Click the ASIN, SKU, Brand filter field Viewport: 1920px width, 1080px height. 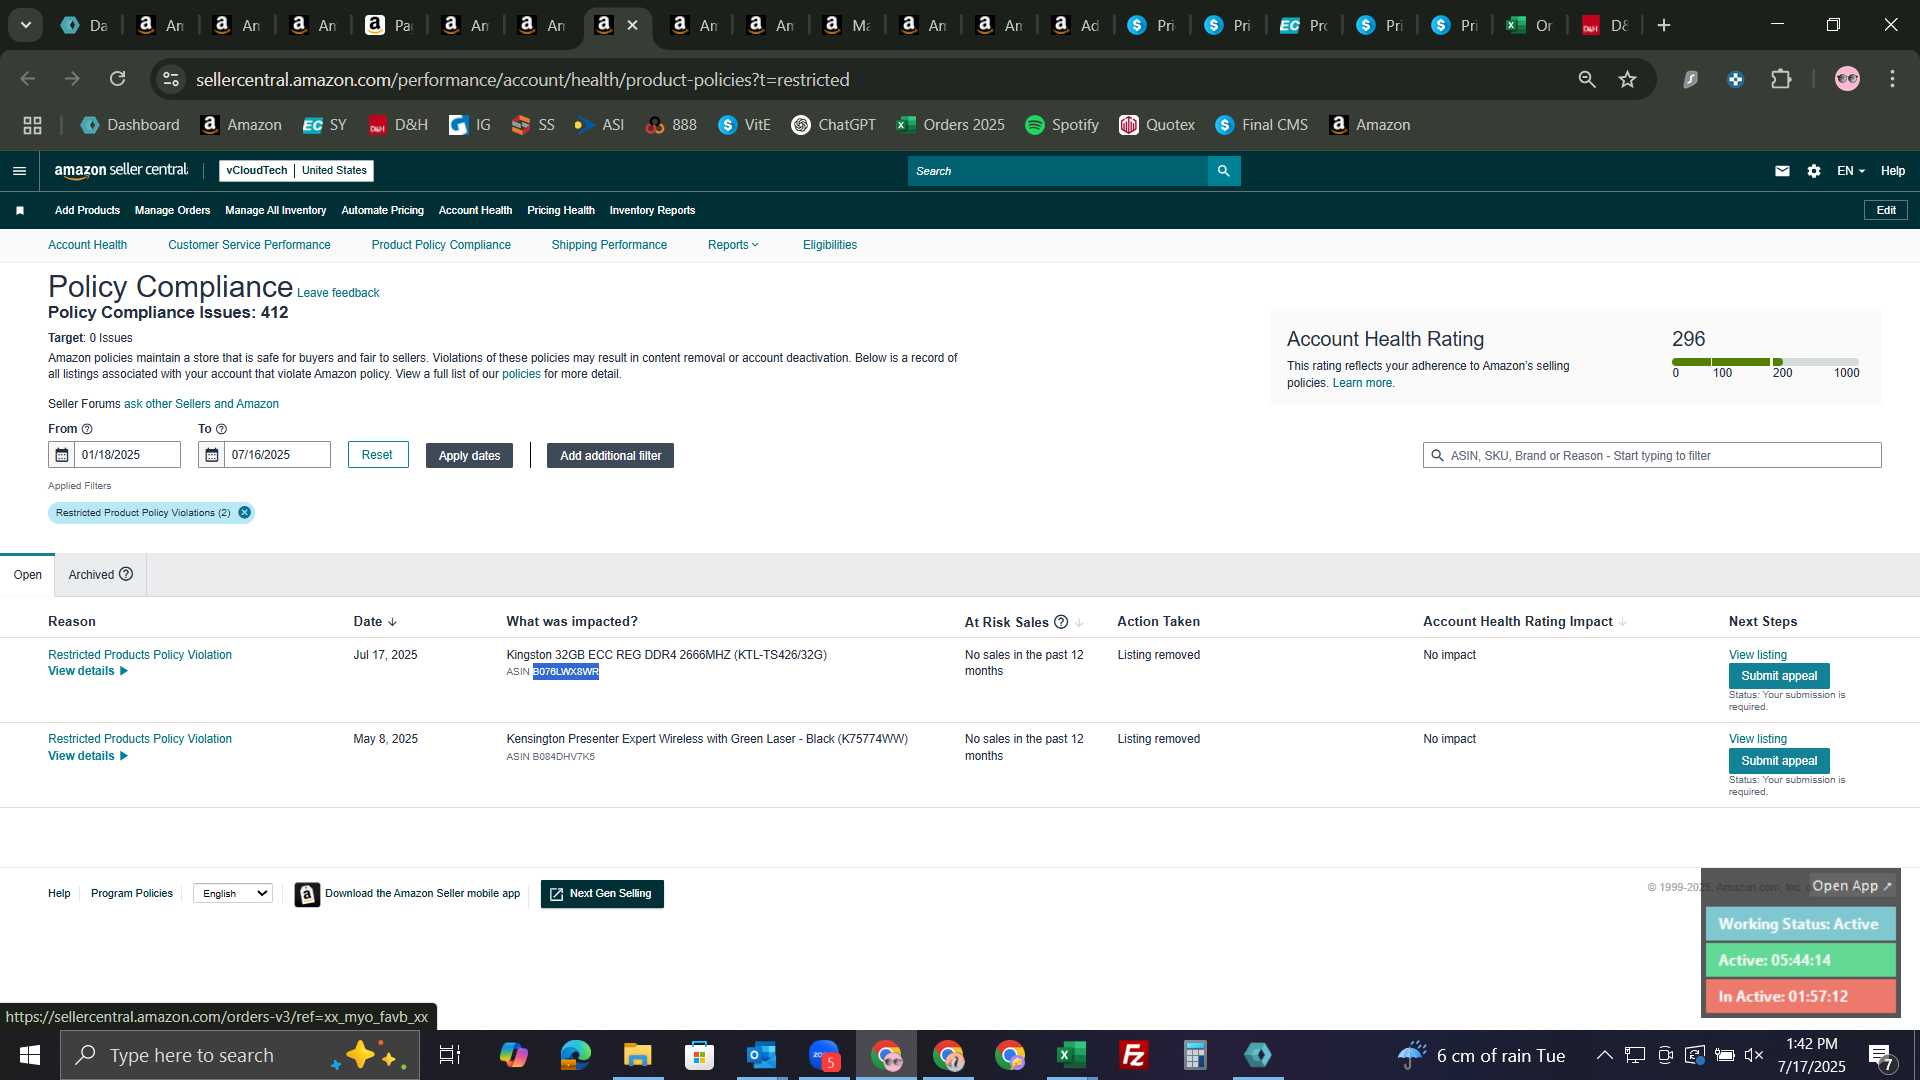pyautogui.click(x=1652, y=456)
